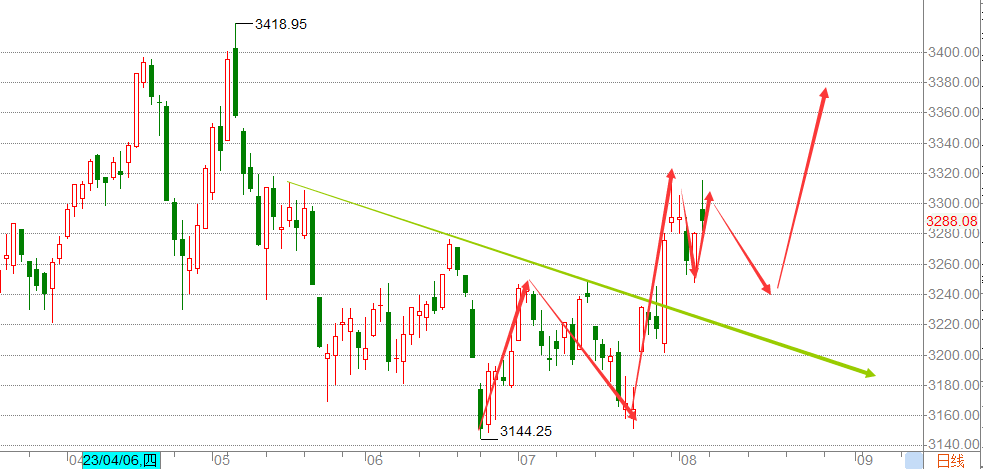
Task: Click the 06 month axis label
Action: (x=374, y=460)
